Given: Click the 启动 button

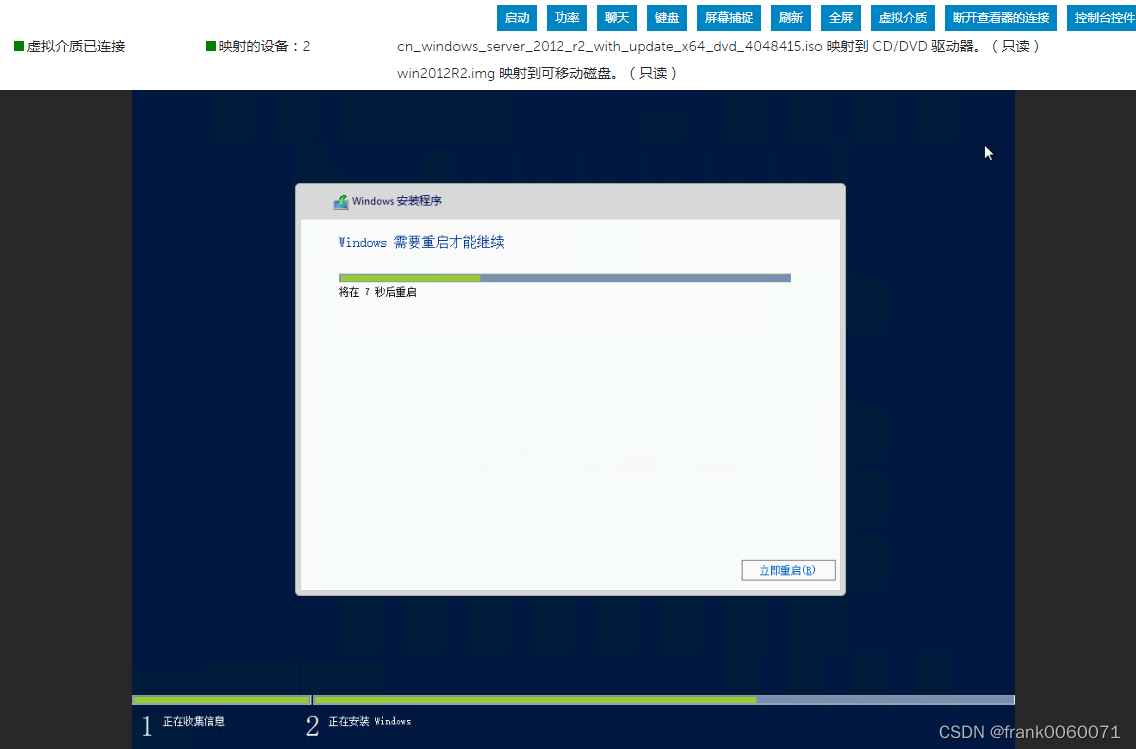Looking at the screenshot, I should 517,18.
